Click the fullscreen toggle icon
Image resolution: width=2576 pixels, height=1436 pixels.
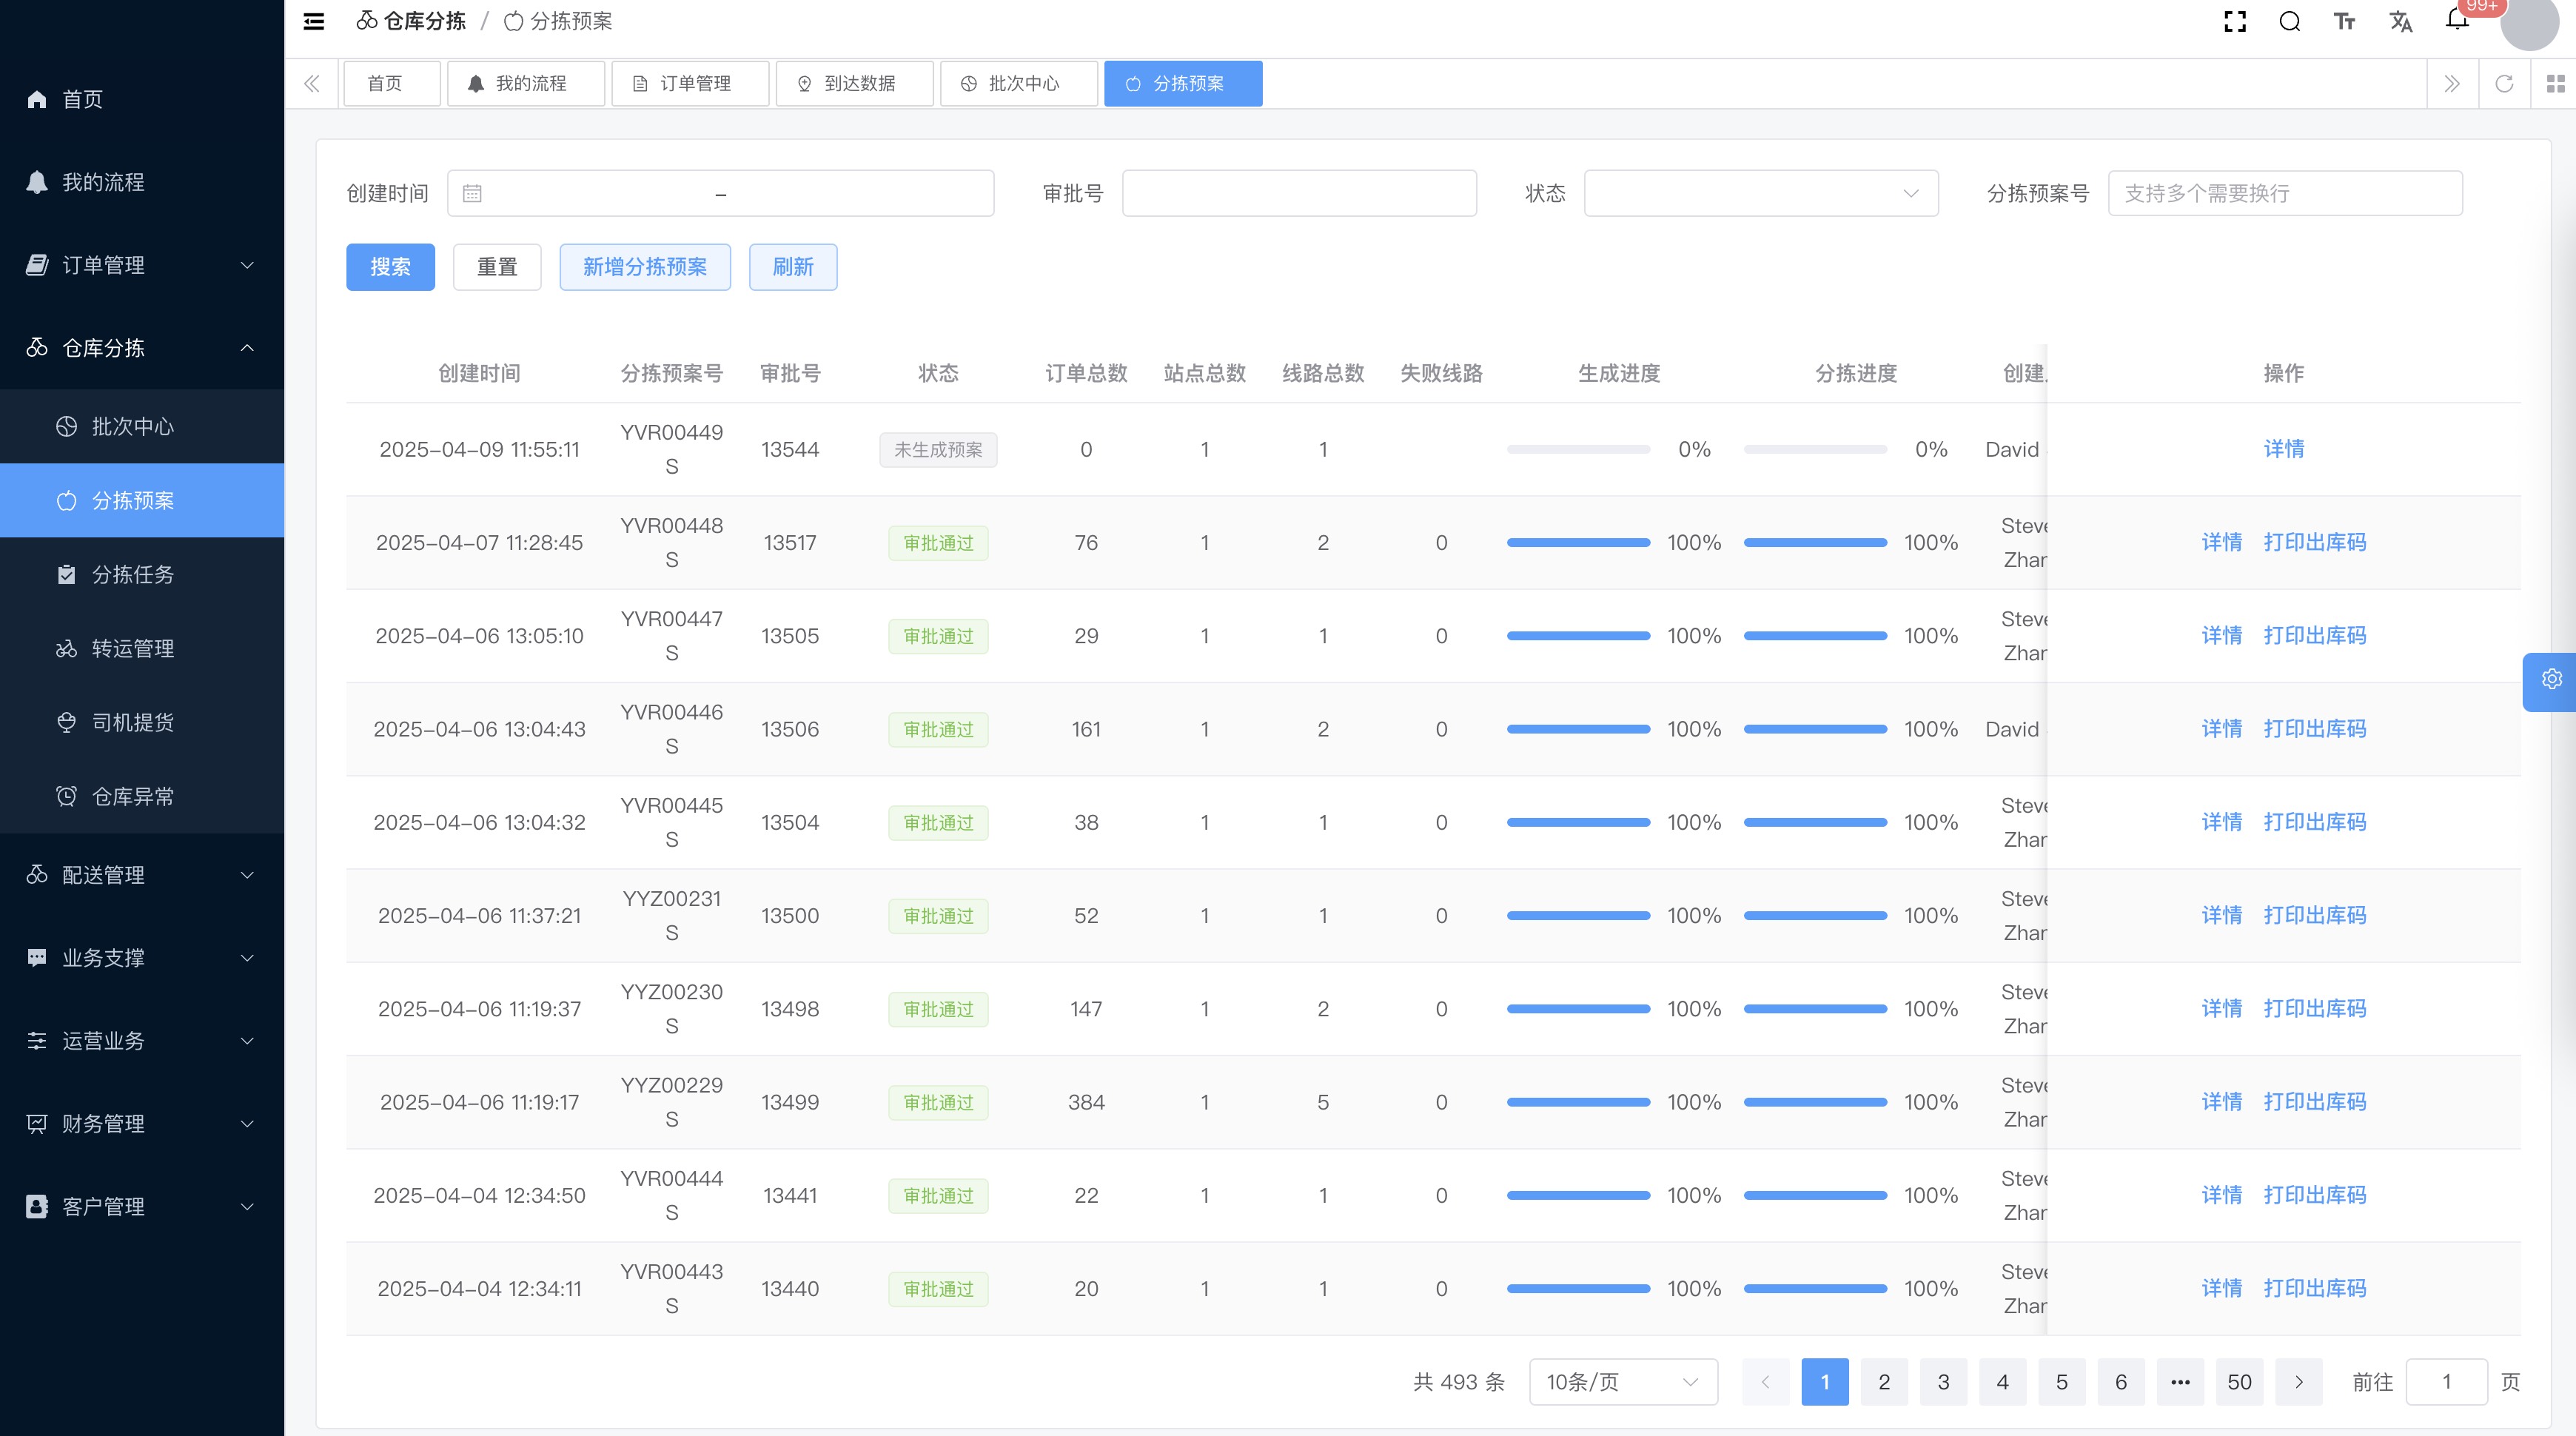[2235, 22]
